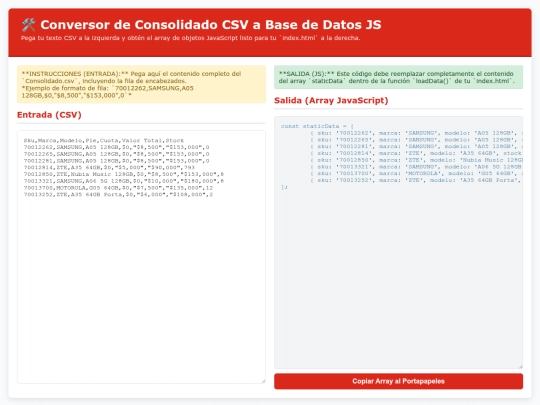
Task: Click the CSV header row 'Sku,Marca,Modelo,Pie,Cuota,Valor Total,Stock'
Action: pyautogui.click(x=104, y=141)
